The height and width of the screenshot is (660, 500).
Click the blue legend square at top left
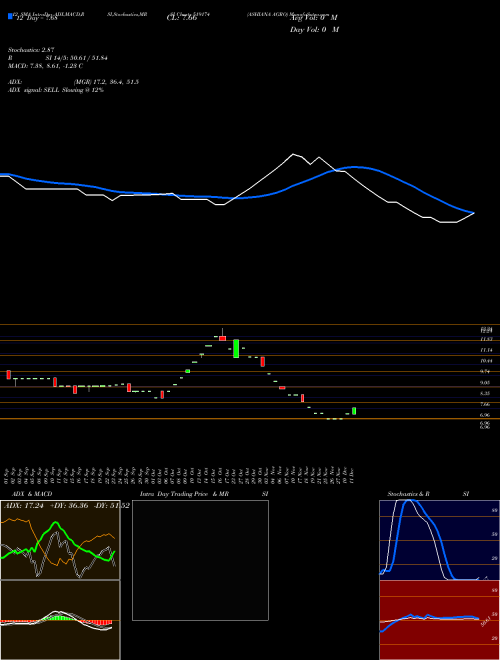tap(10, 16)
